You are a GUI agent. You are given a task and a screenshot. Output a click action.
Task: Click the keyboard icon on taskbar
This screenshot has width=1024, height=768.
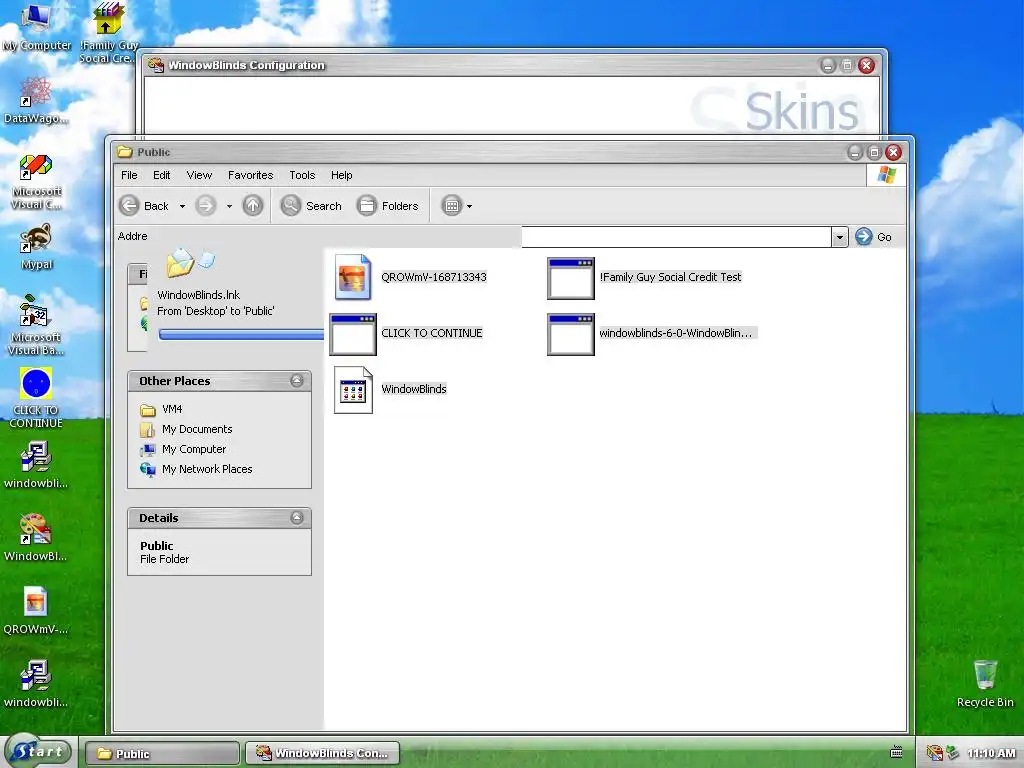(897, 752)
